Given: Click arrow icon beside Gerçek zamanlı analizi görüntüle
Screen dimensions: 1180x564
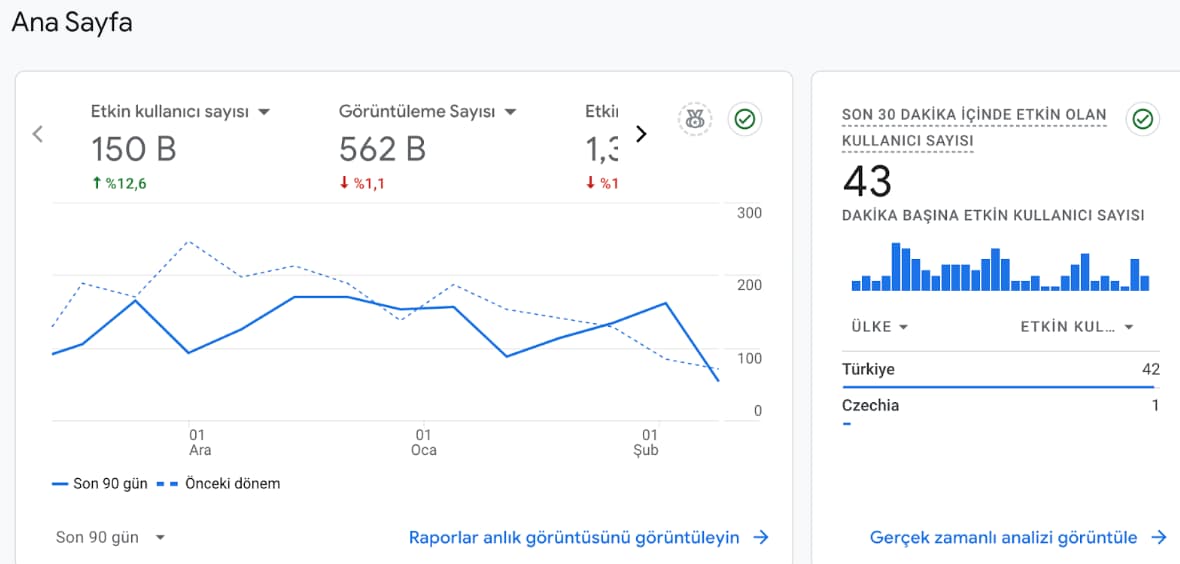Looking at the screenshot, I should point(1159,538).
